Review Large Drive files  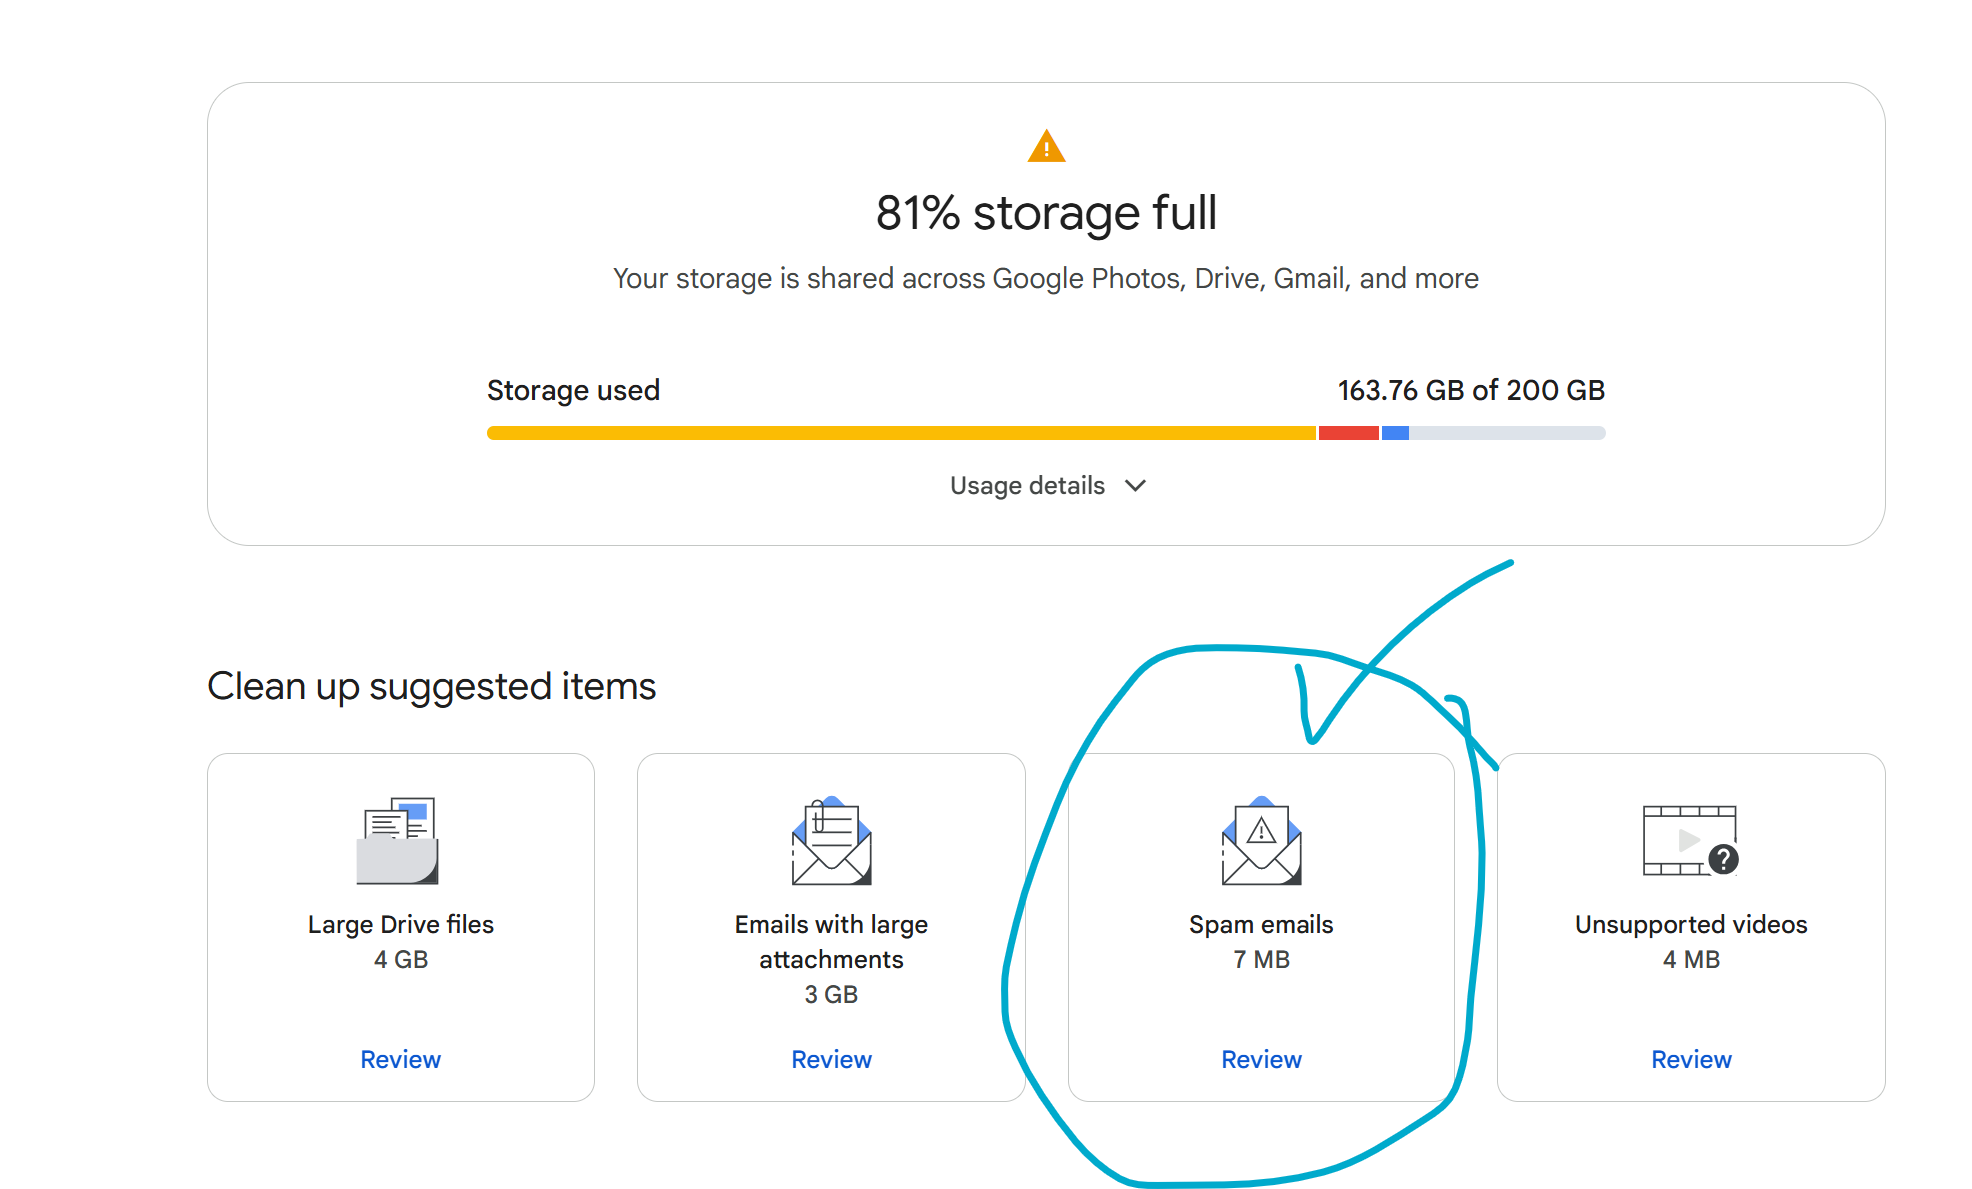tap(400, 1059)
